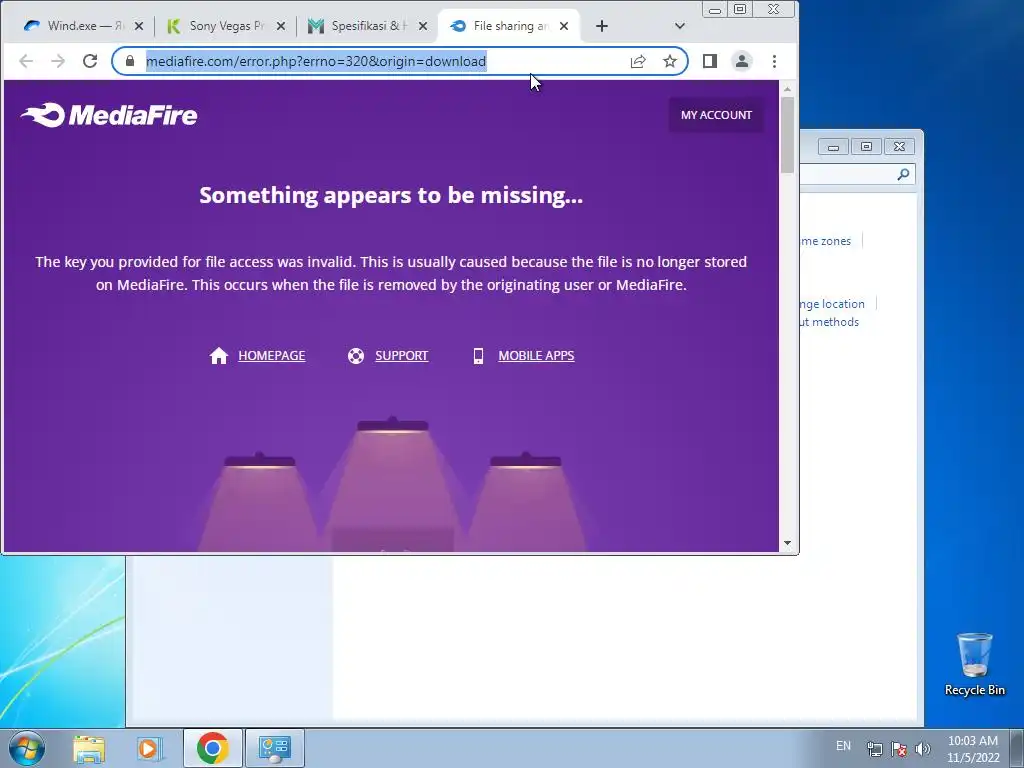Close the Spesifikasi tab

pyautogui.click(x=423, y=26)
